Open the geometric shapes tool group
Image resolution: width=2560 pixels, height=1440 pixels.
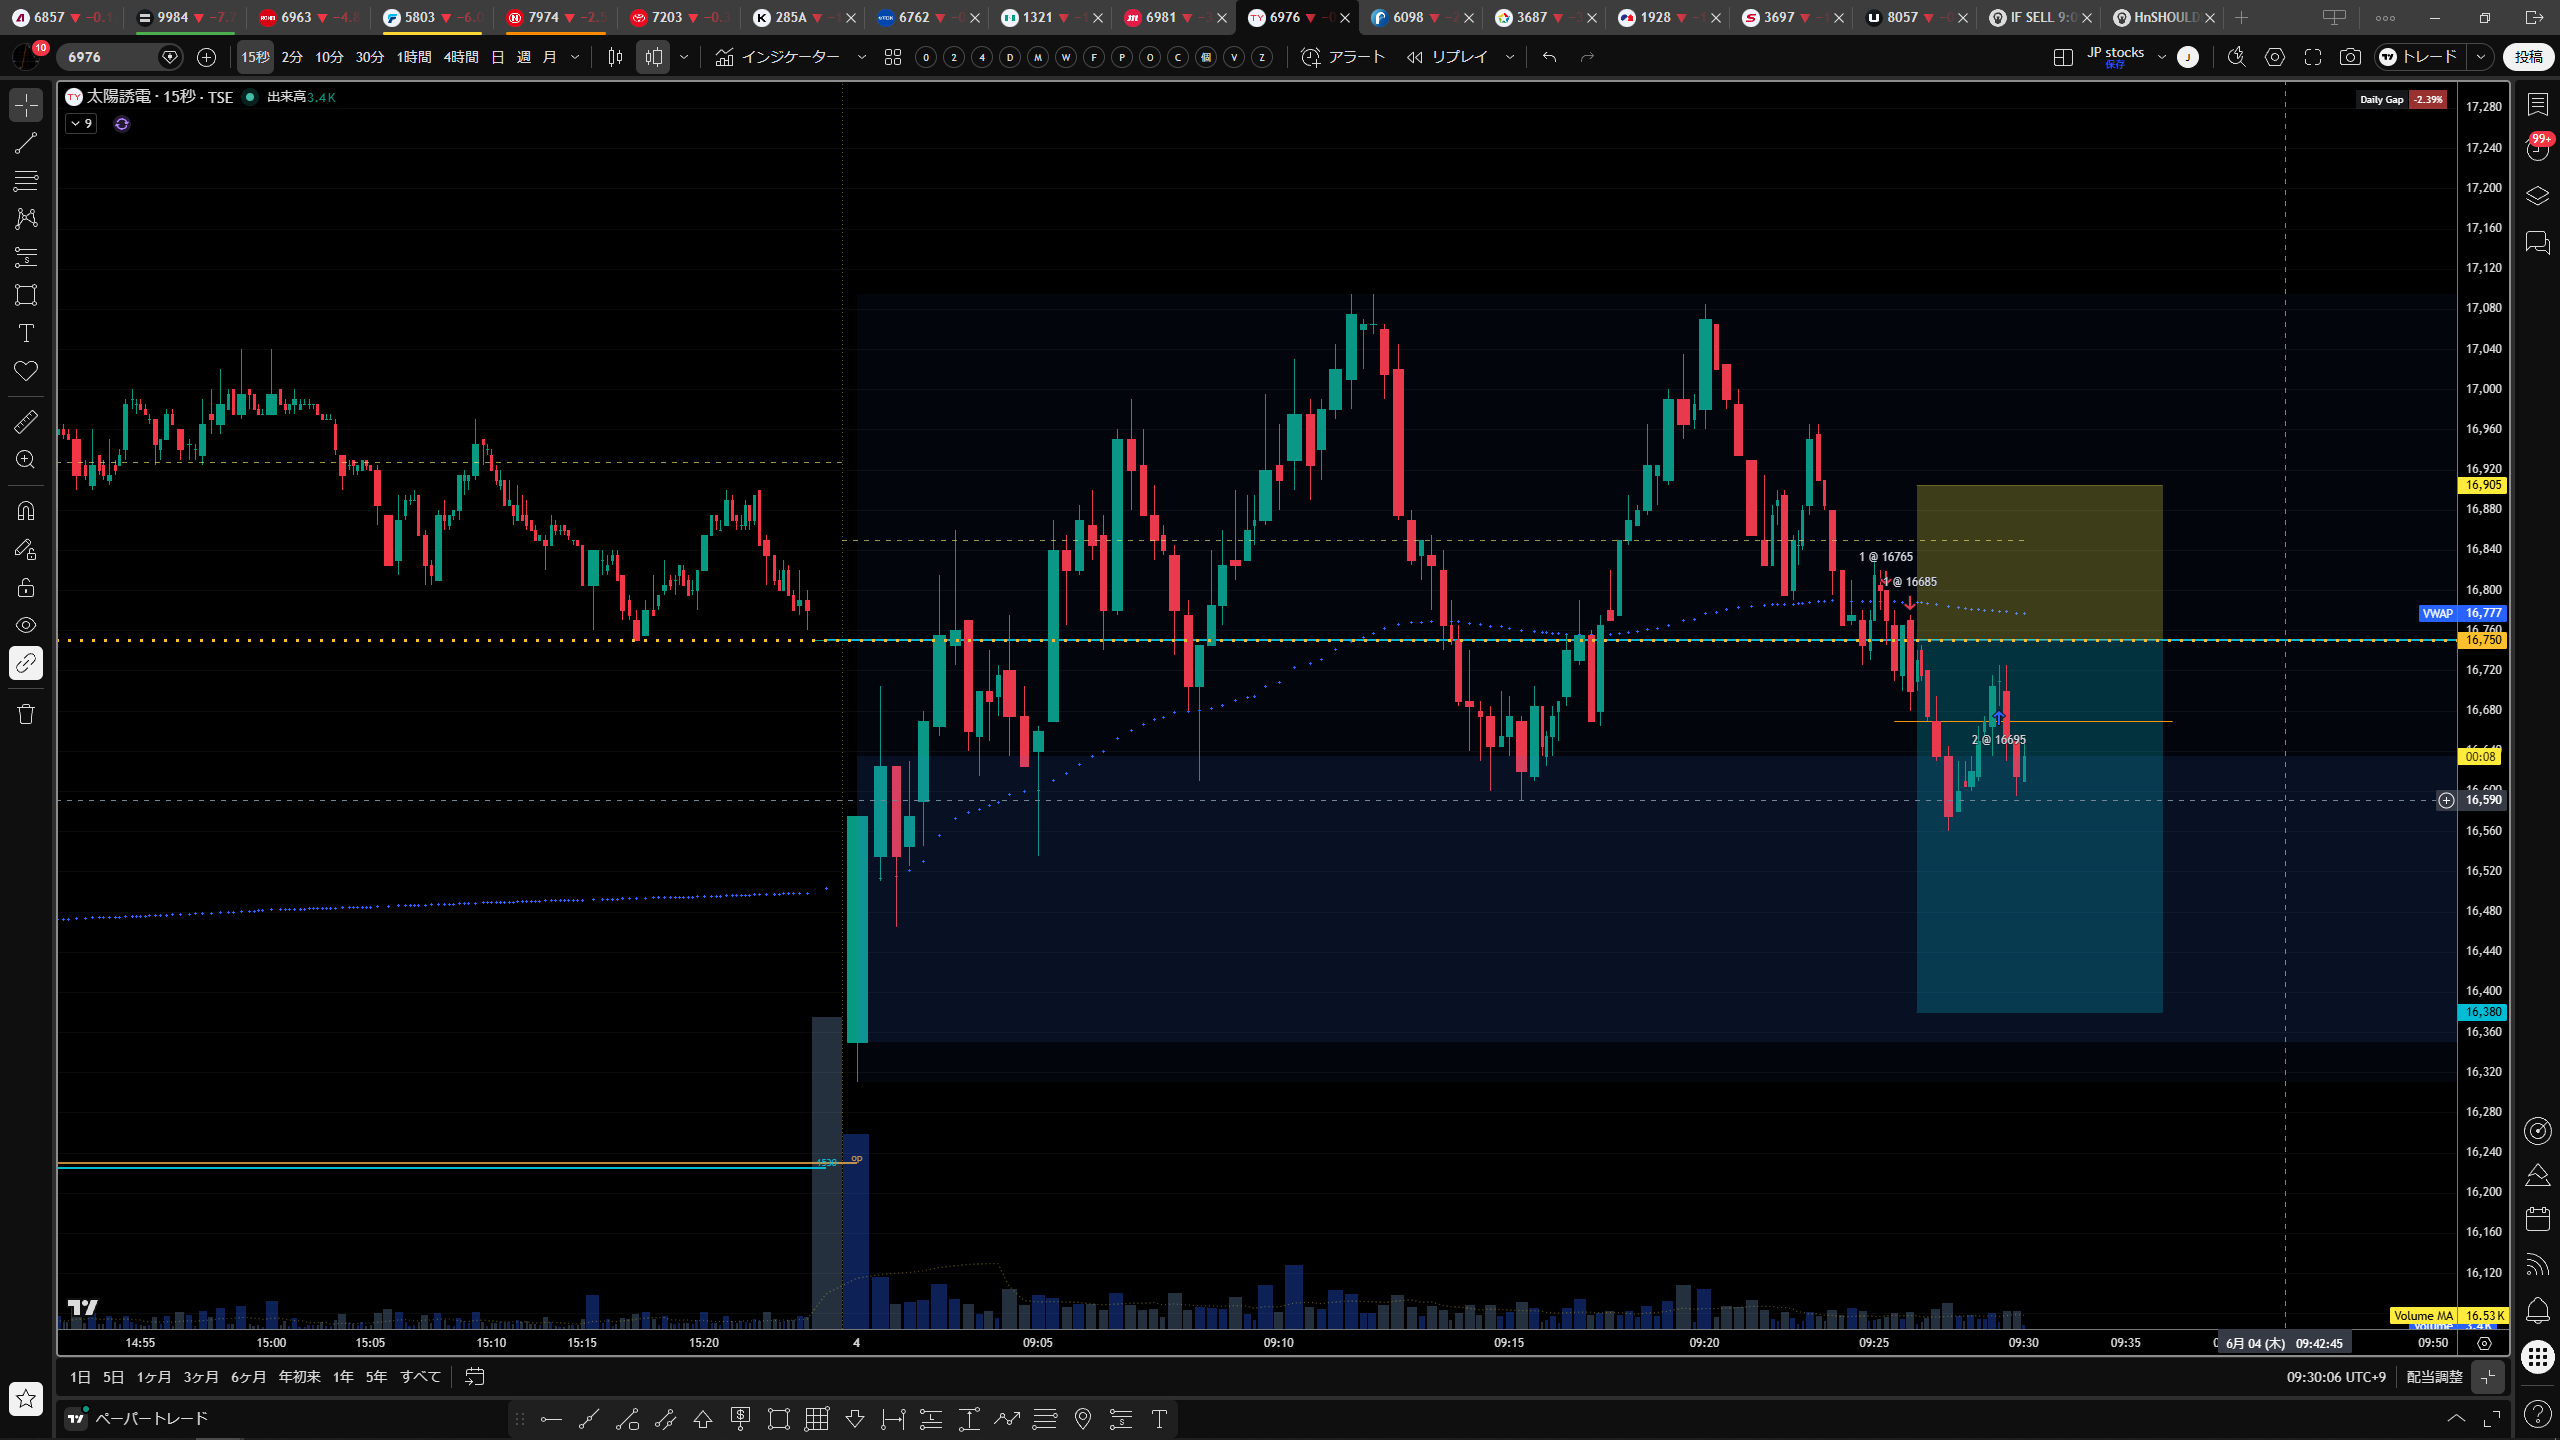click(x=26, y=295)
